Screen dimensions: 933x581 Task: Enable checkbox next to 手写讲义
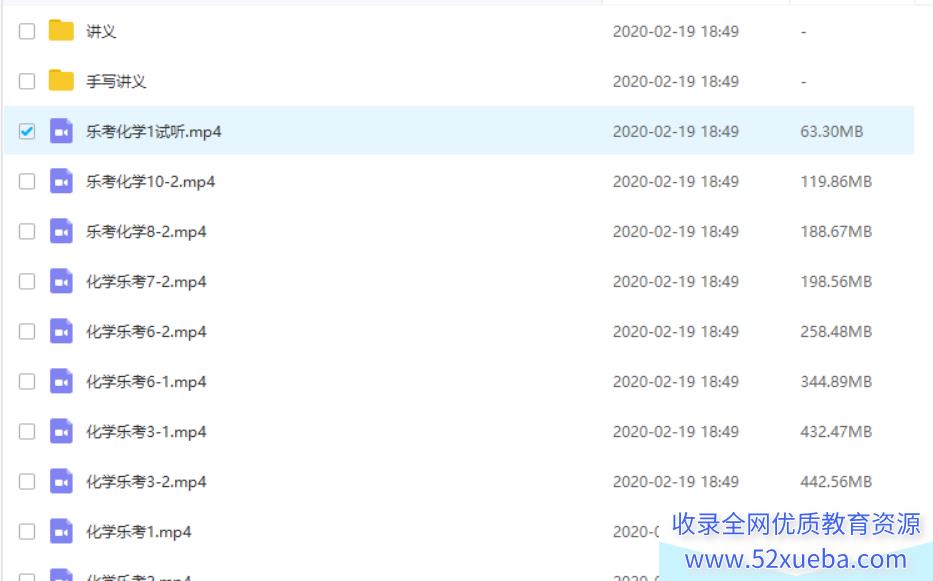click(27, 81)
